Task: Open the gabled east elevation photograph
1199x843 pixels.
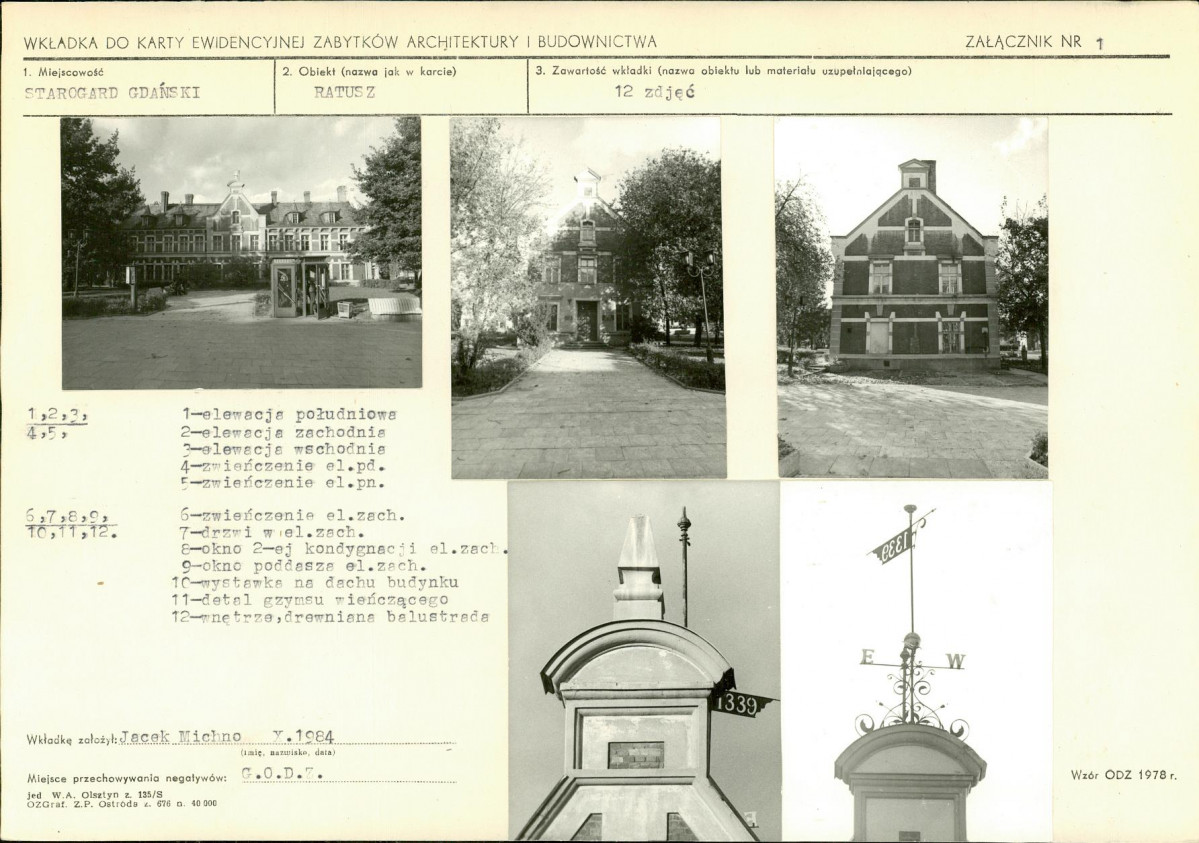Action: pyautogui.click(x=912, y=297)
